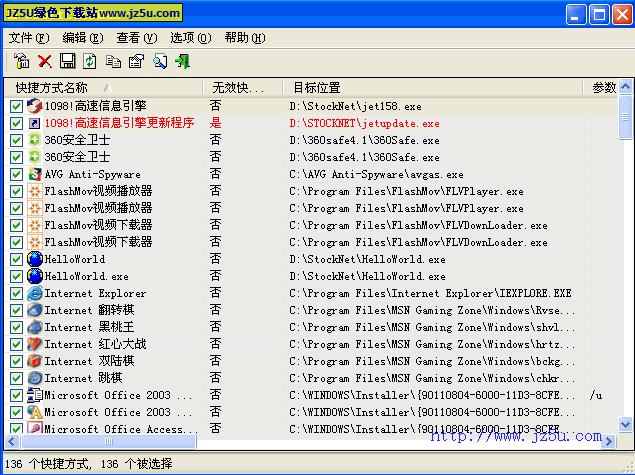The image size is (635, 475).
Task: Open the 文件(F) menu
Action: pyautogui.click(x=29, y=38)
